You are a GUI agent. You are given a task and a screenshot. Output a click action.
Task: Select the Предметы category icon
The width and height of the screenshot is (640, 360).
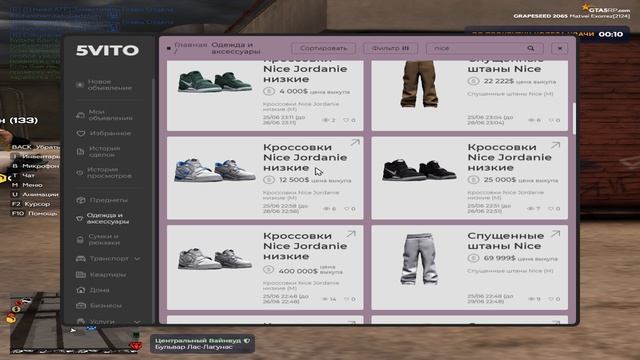pyautogui.click(x=81, y=200)
